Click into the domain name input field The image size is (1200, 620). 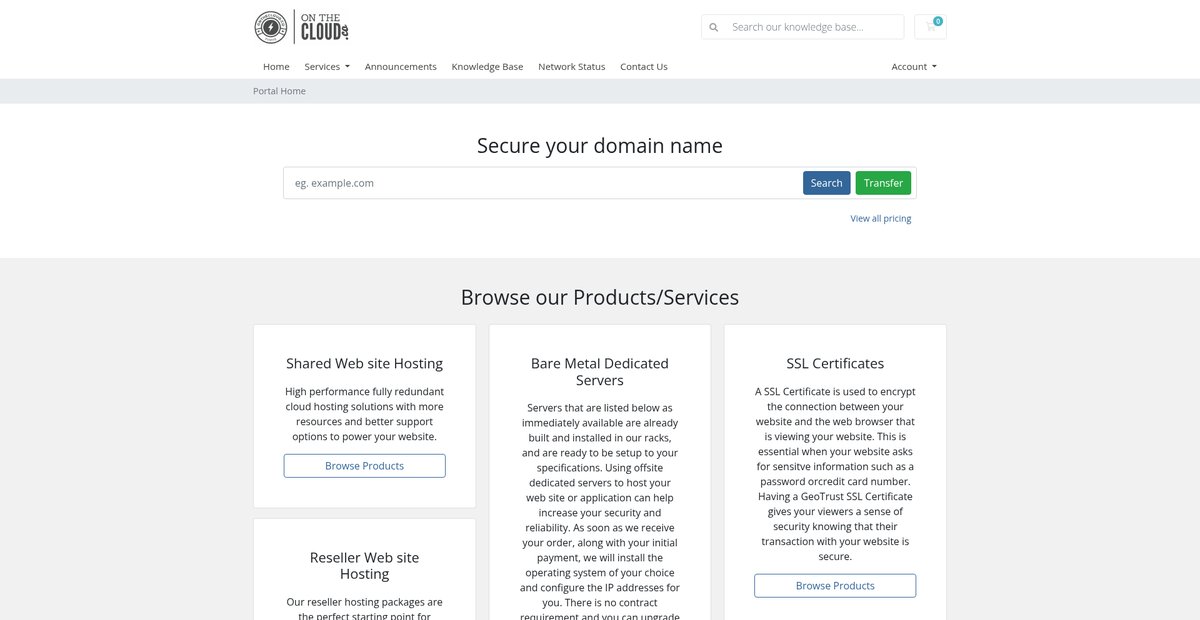tap(541, 183)
